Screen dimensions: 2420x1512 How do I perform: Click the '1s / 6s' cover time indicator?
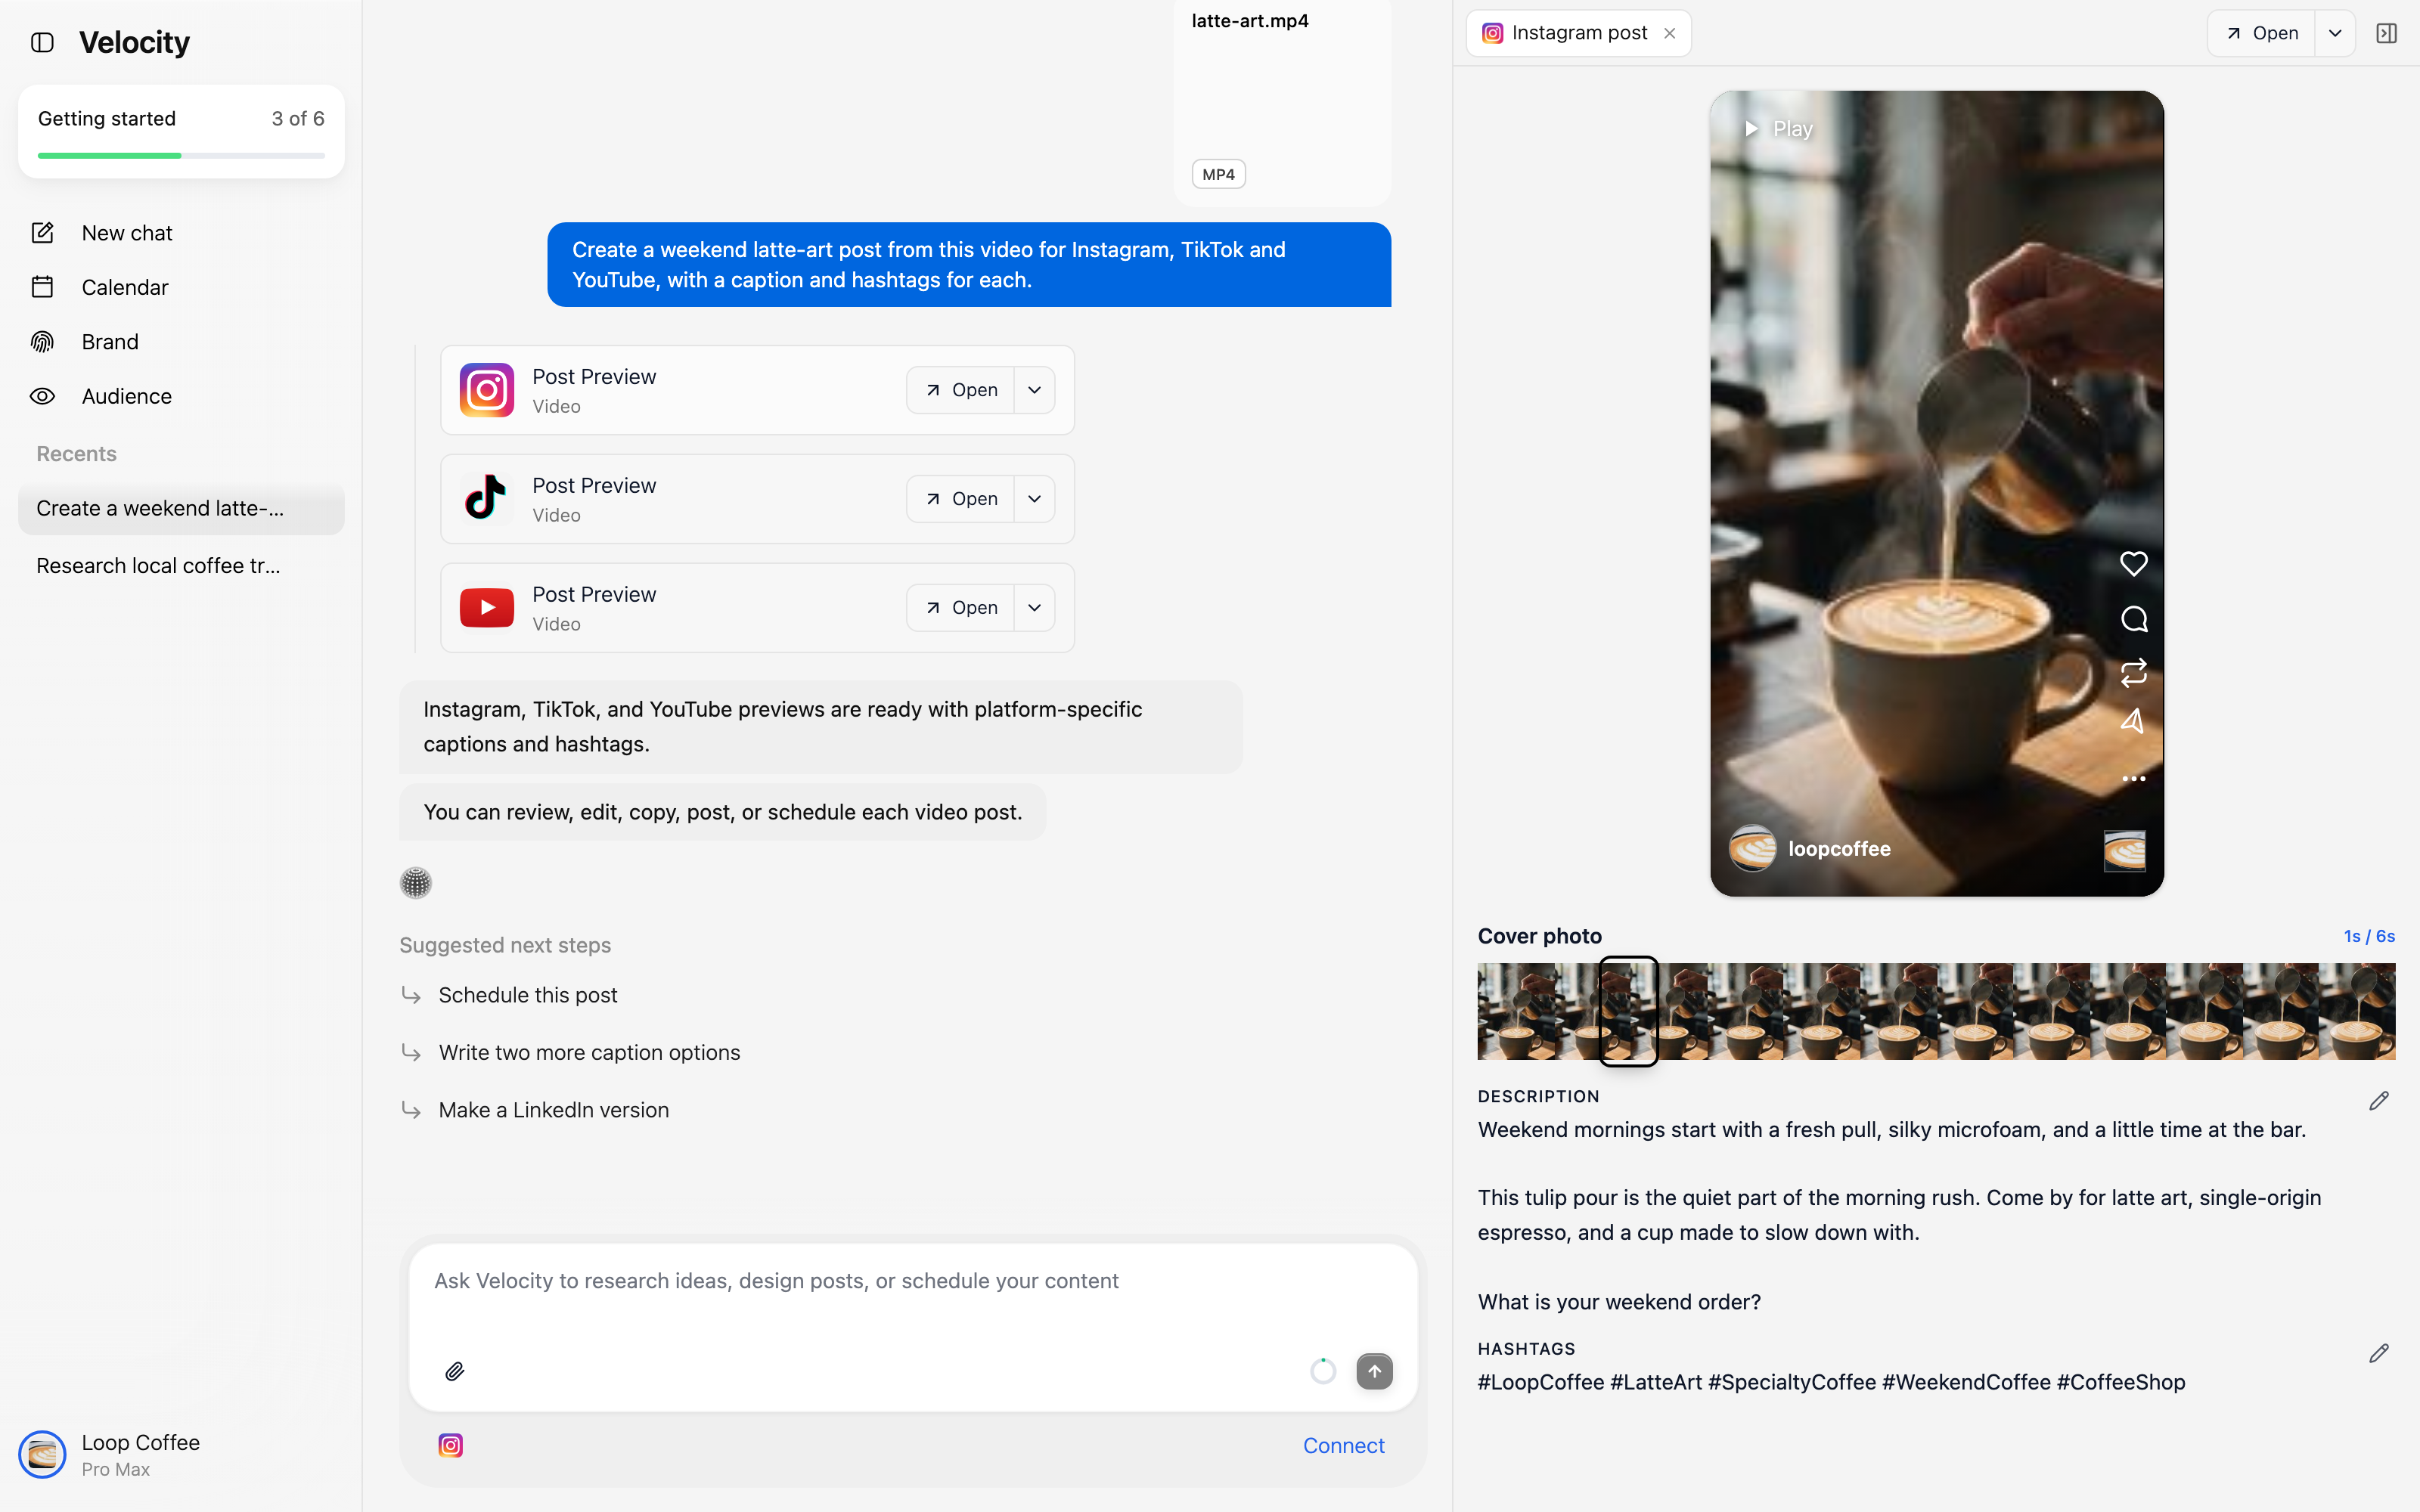pyautogui.click(x=2369, y=936)
